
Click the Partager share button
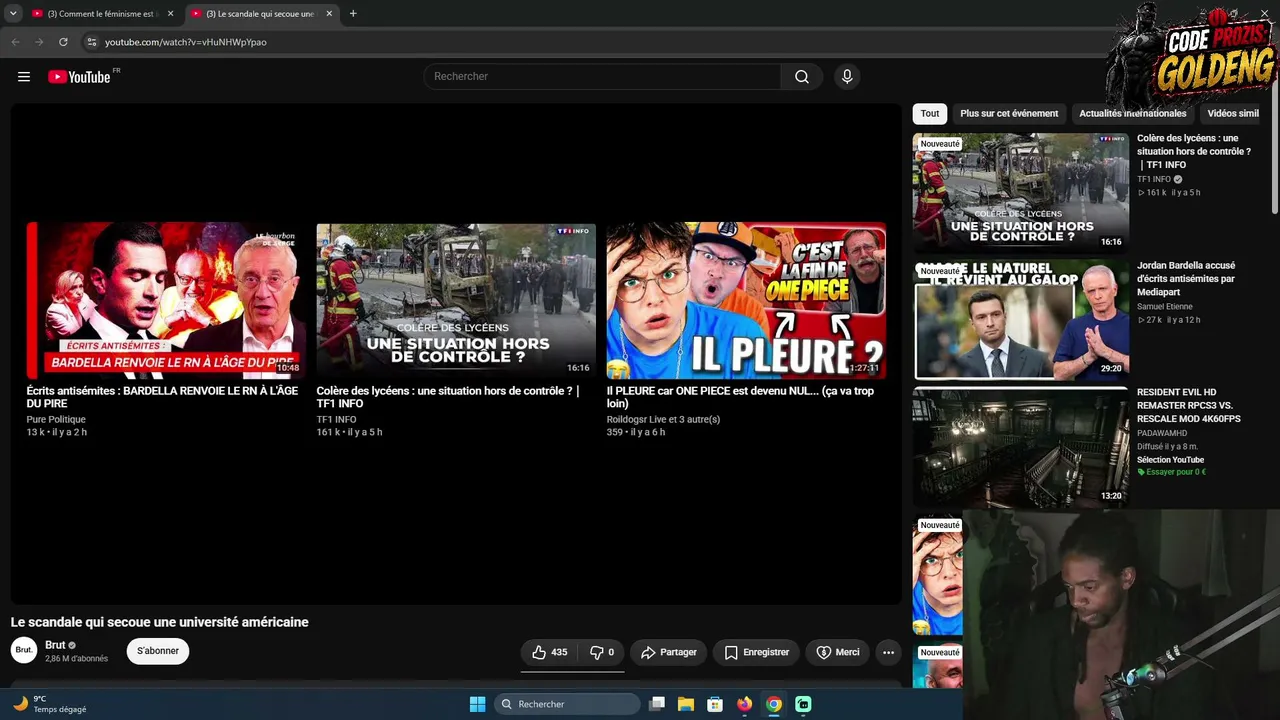click(669, 652)
